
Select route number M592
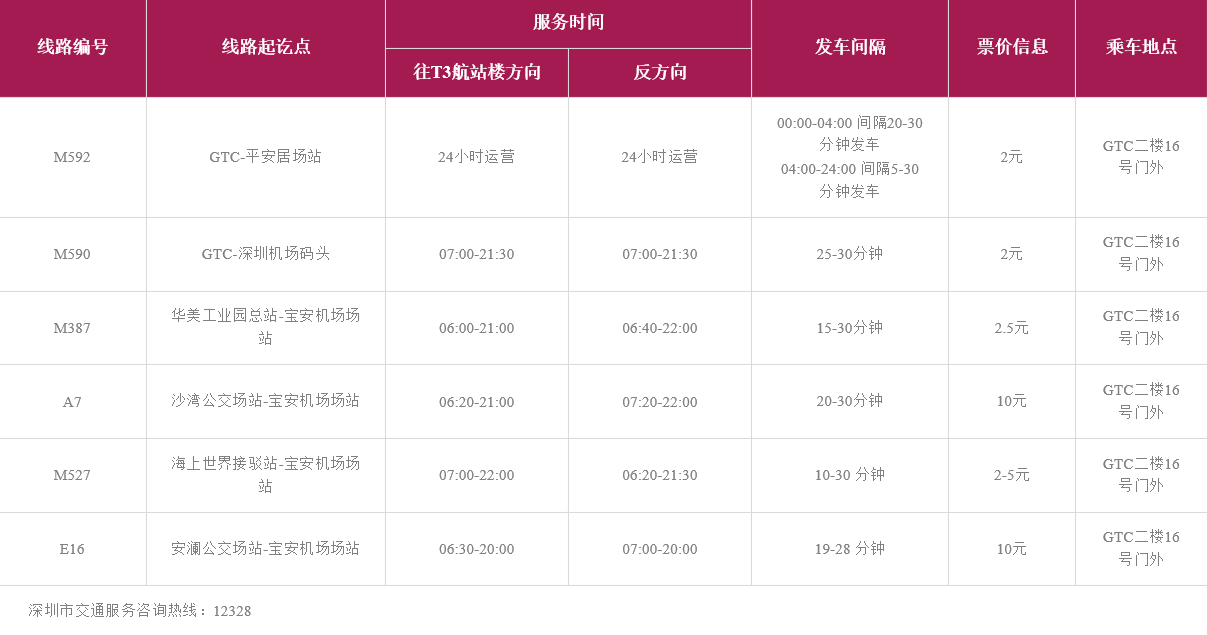pyautogui.click(x=72, y=157)
